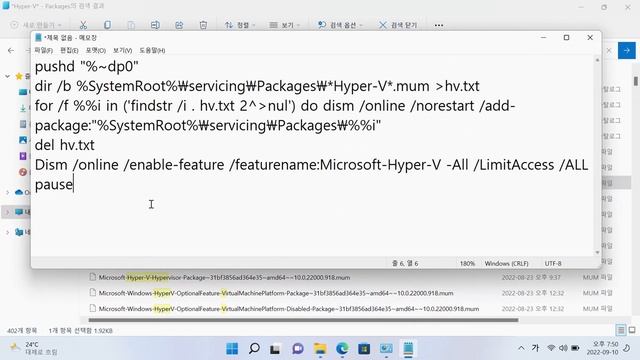
Task: Open the 파일(F) menu in Notepad
Action: pos(43,50)
